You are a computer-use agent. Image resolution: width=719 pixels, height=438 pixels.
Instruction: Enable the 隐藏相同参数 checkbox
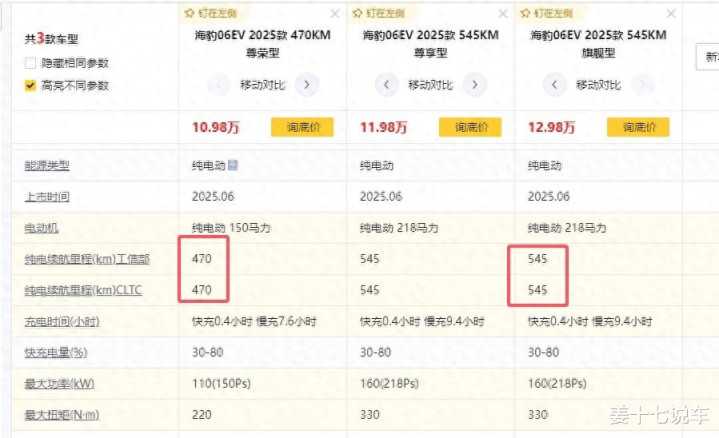pyautogui.click(x=30, y=63)
